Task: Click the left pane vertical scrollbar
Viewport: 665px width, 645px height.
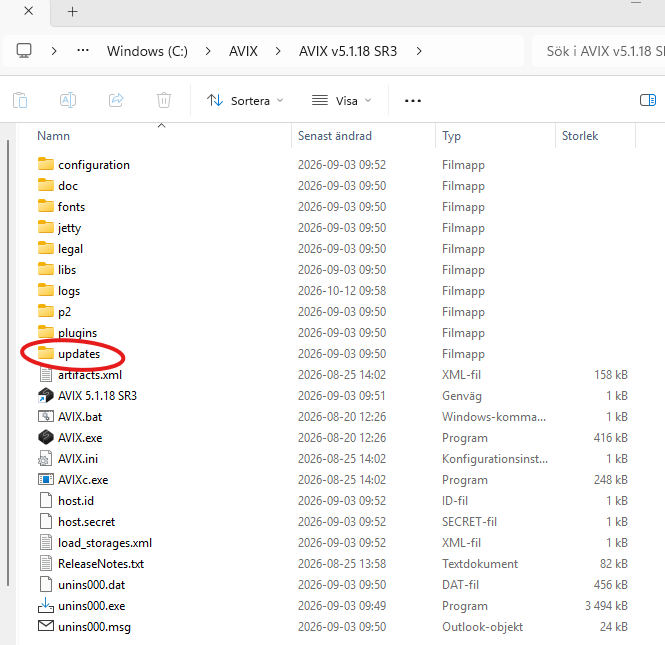Action: click(x=8, y=363)
